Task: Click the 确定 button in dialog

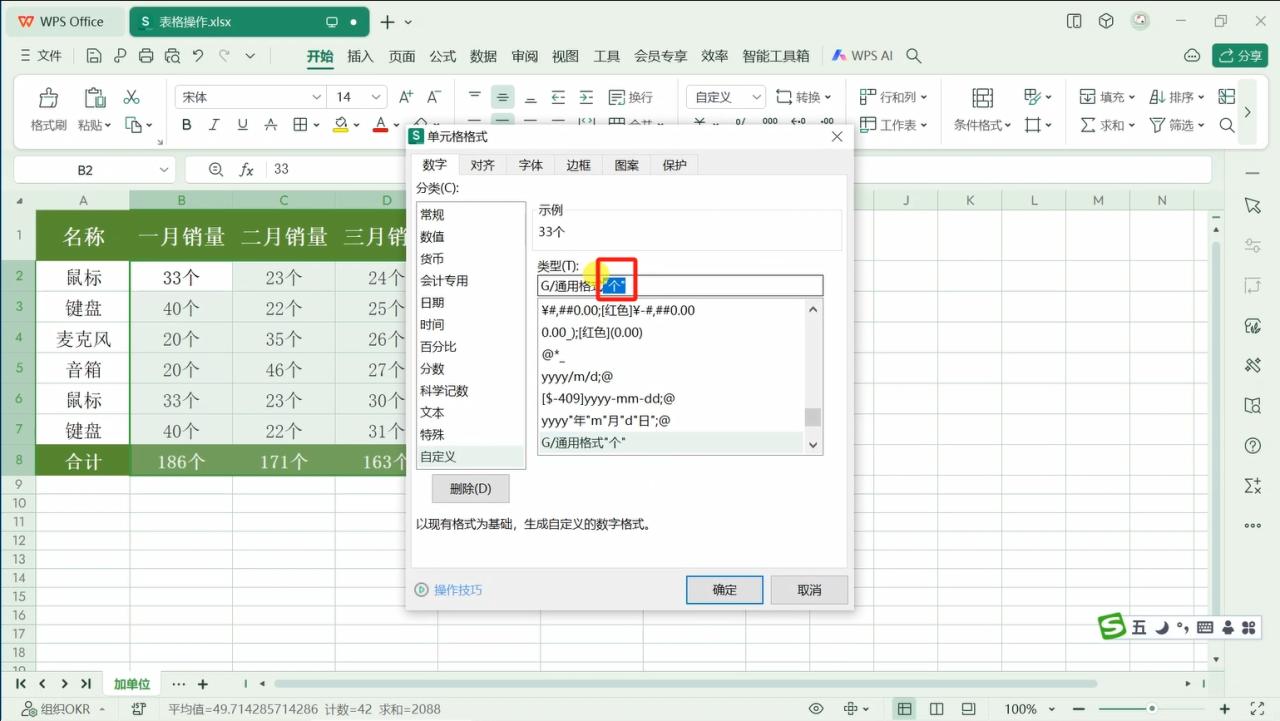Action: tap(724, 590)
